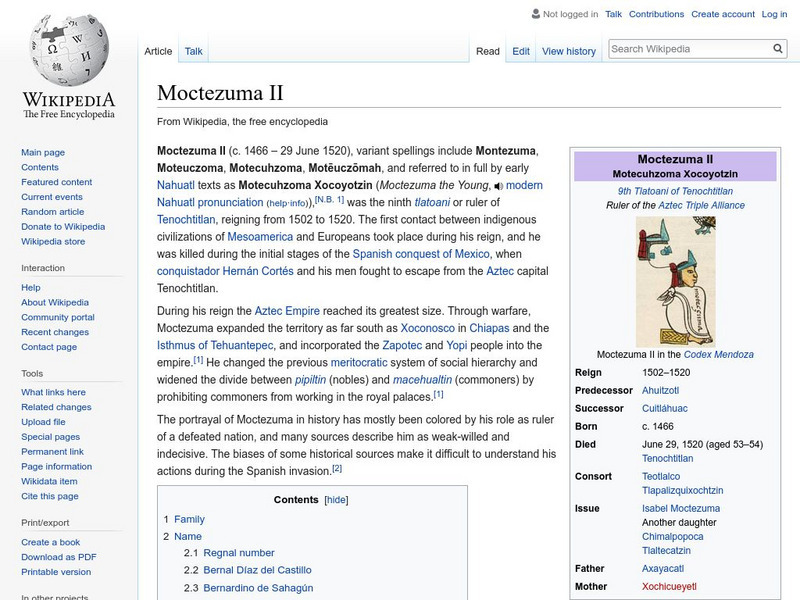Select the Article tab
This screenshot has width=800, height=600.
click(158, 51)
